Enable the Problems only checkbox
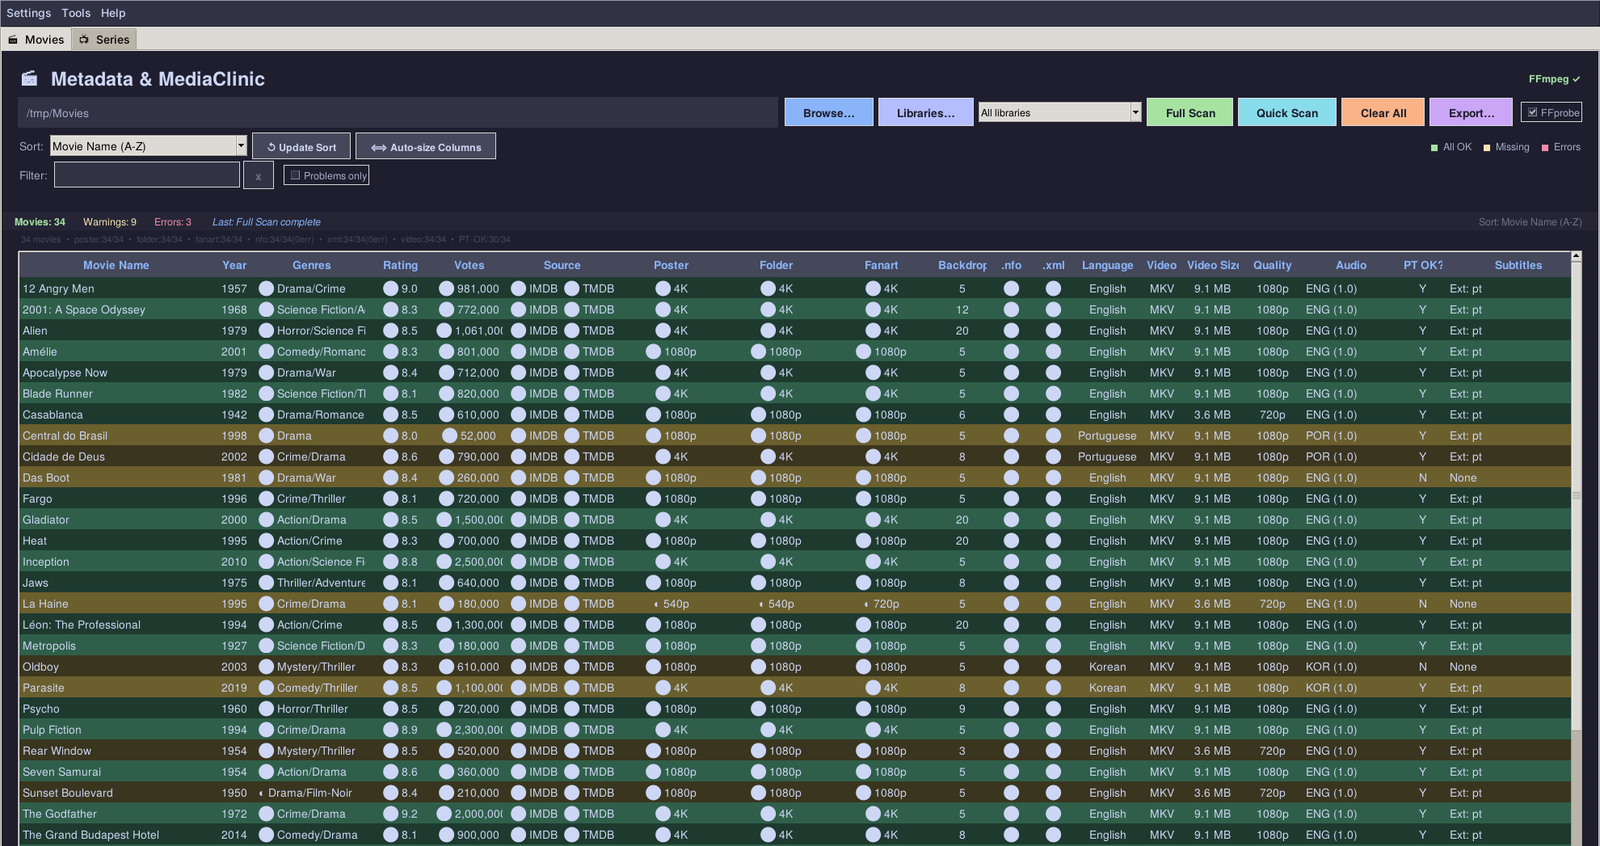 295,175
